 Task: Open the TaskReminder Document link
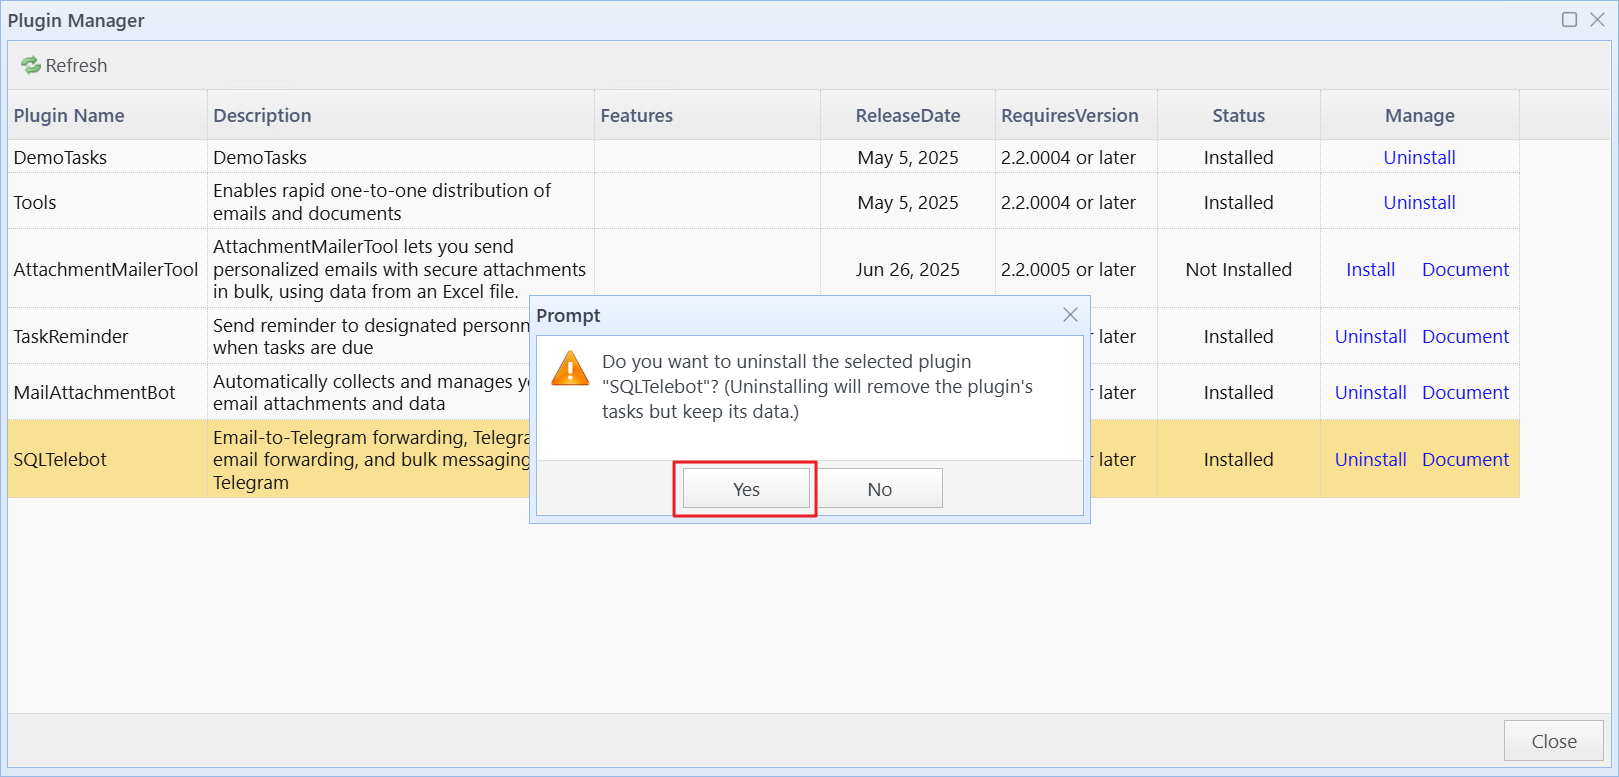click(1464, 337)
